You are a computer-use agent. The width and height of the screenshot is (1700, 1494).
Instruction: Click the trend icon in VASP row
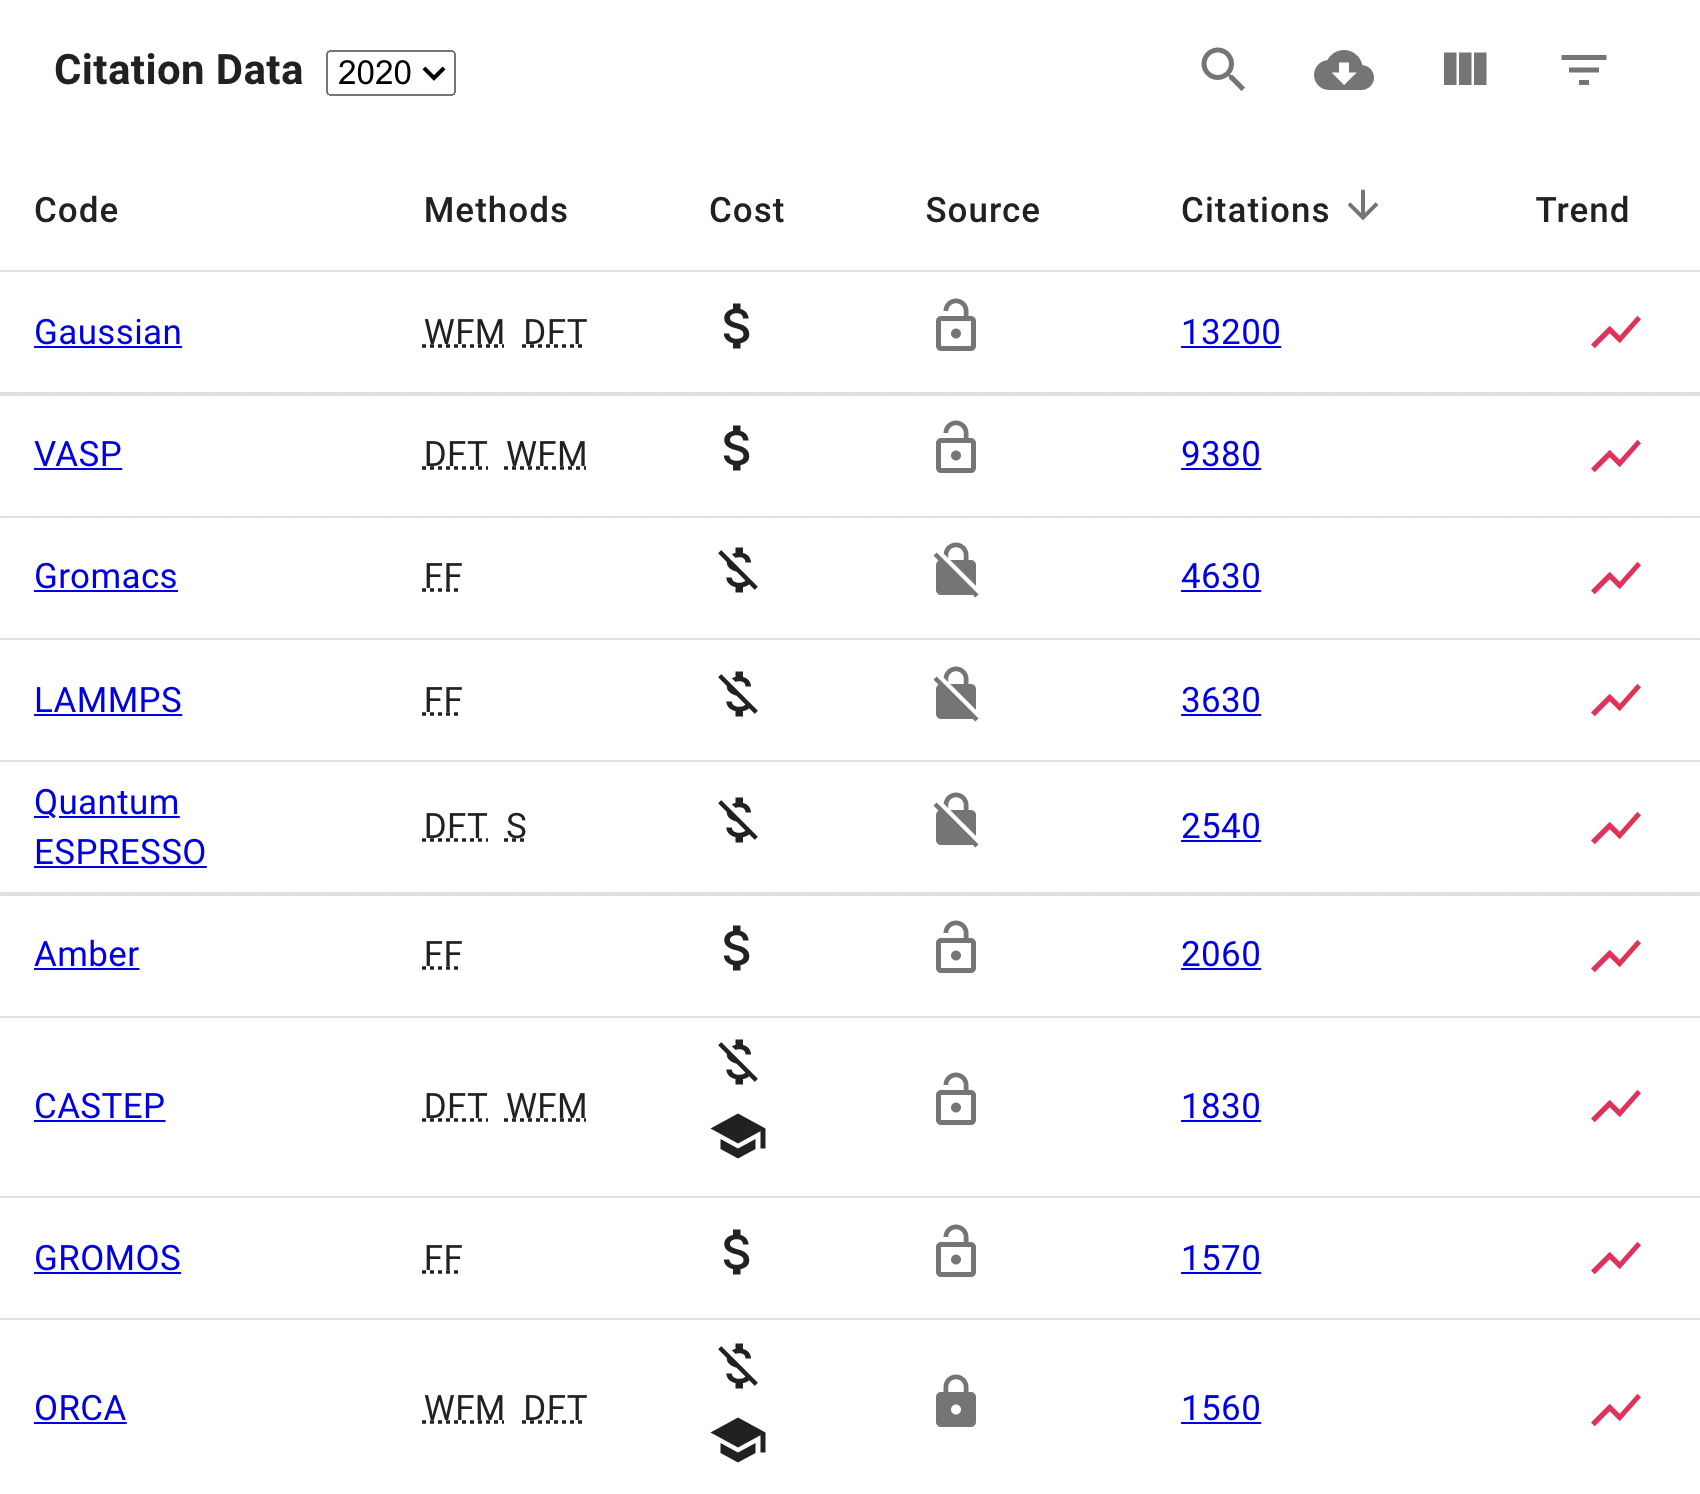tap(1616, 456)
